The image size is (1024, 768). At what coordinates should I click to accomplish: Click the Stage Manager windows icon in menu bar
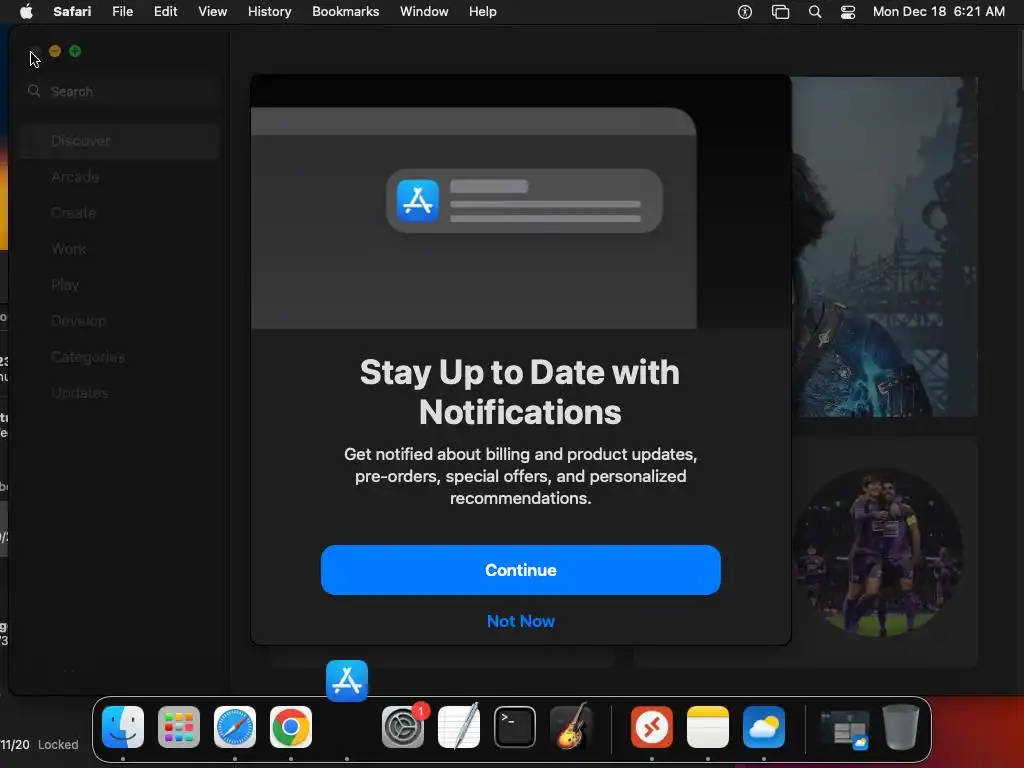[780, 12]
